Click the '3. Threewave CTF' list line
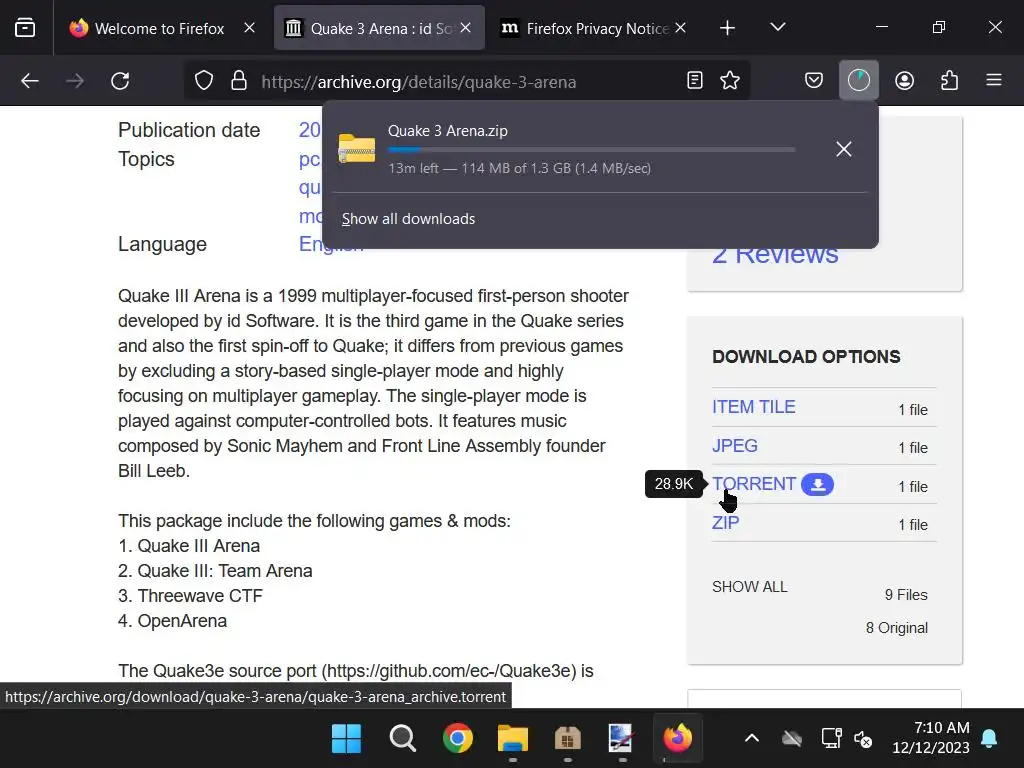 (x=190, y=596)
